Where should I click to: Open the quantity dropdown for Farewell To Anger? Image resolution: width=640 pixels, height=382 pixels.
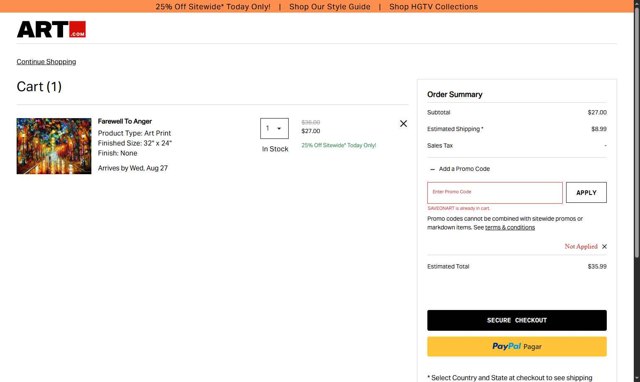click(274, 129)
